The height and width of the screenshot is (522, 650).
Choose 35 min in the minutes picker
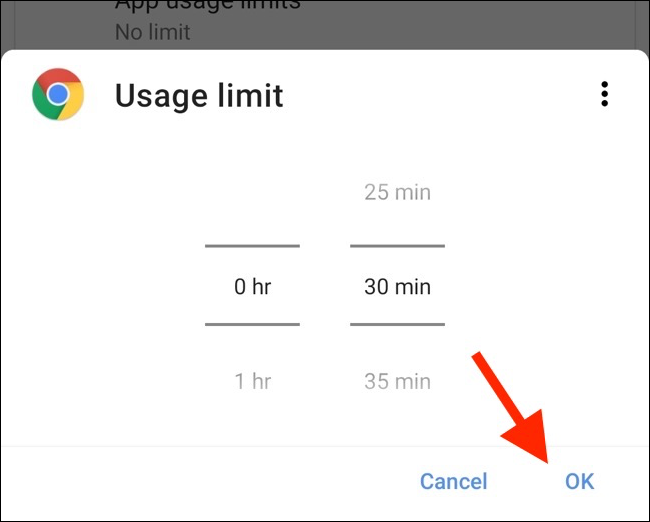397,381
